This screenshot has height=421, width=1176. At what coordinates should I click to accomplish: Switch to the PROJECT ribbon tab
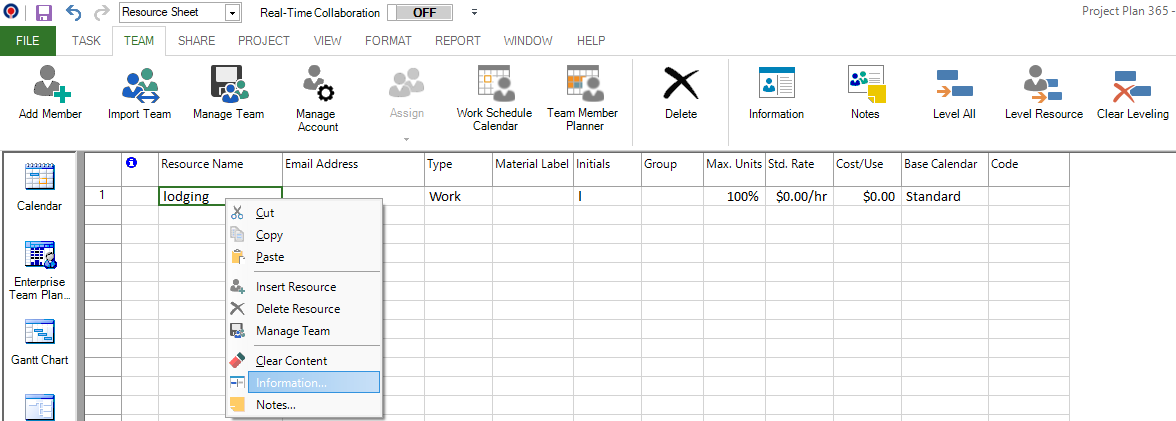pyautogui.click(x=264, y=41)
